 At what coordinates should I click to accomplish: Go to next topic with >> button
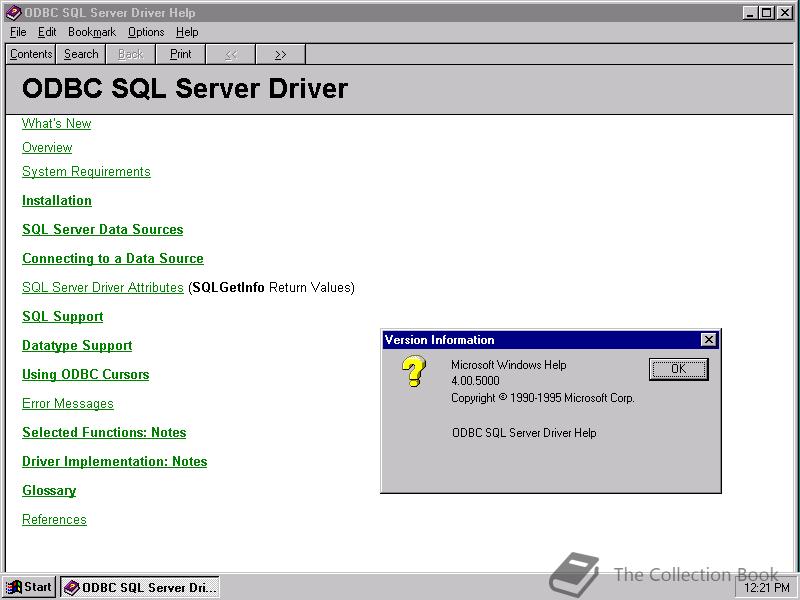pos(281,54)
